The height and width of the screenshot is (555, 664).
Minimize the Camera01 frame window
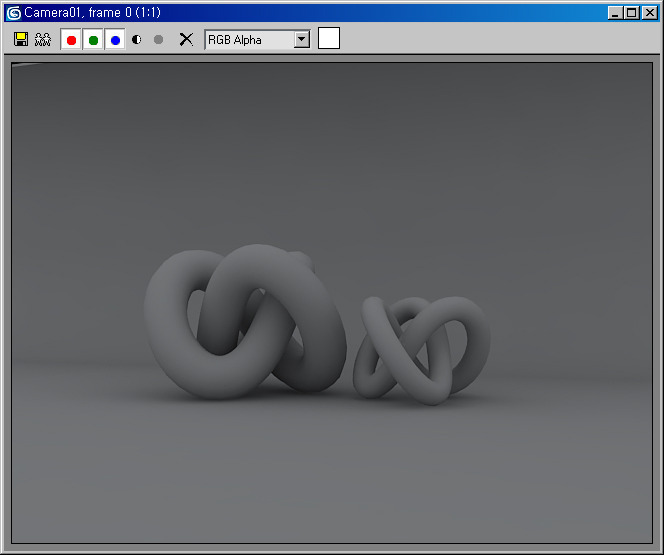615,13
